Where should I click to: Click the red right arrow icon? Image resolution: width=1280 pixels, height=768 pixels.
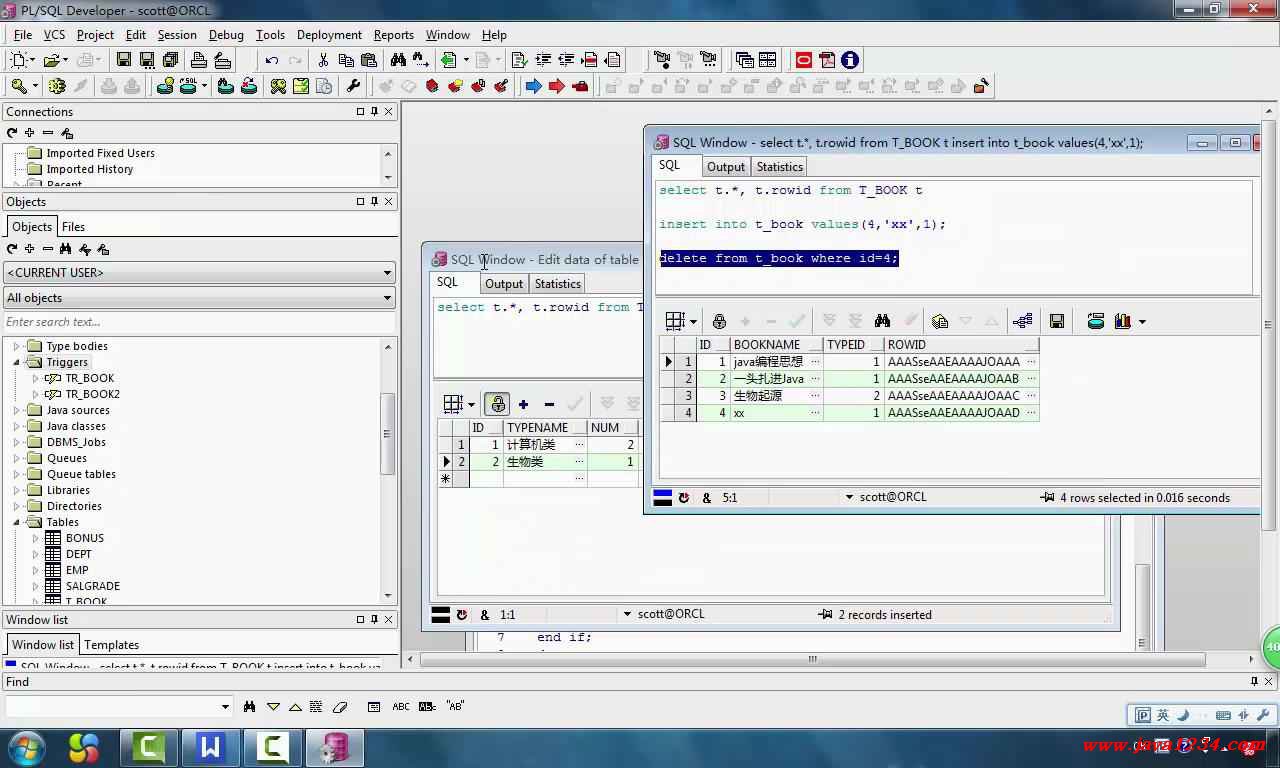[557, 86]
